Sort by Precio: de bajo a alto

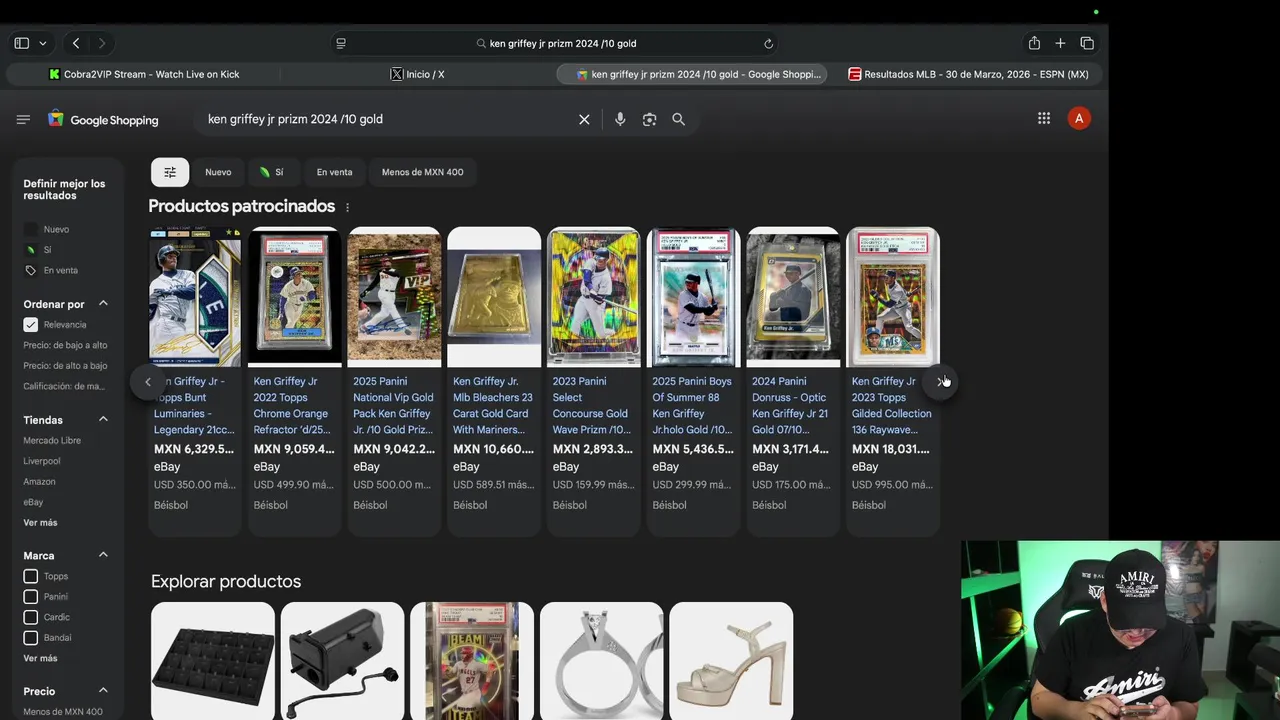pos(65,345)
